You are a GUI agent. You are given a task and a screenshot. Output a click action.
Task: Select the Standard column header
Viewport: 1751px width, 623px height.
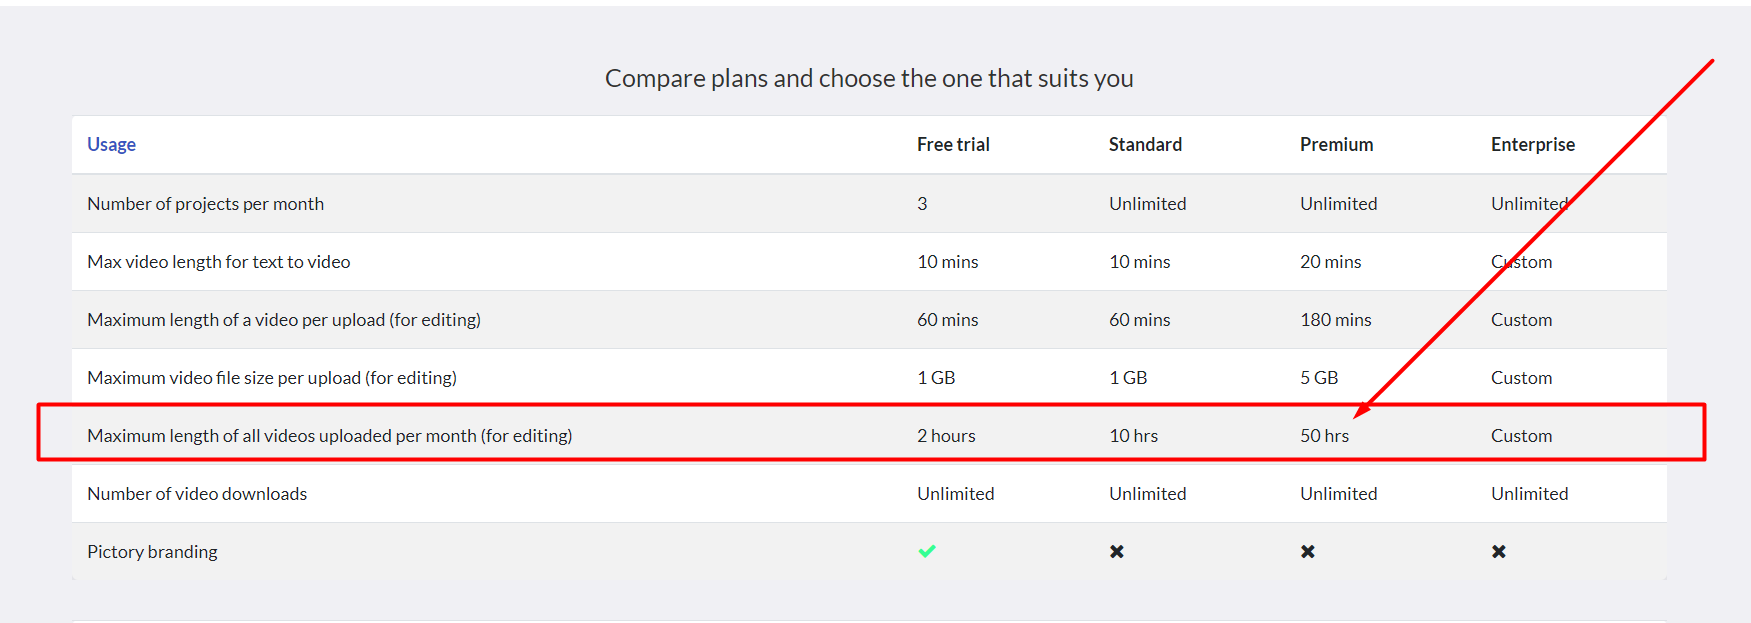(x=1145, y=144)
